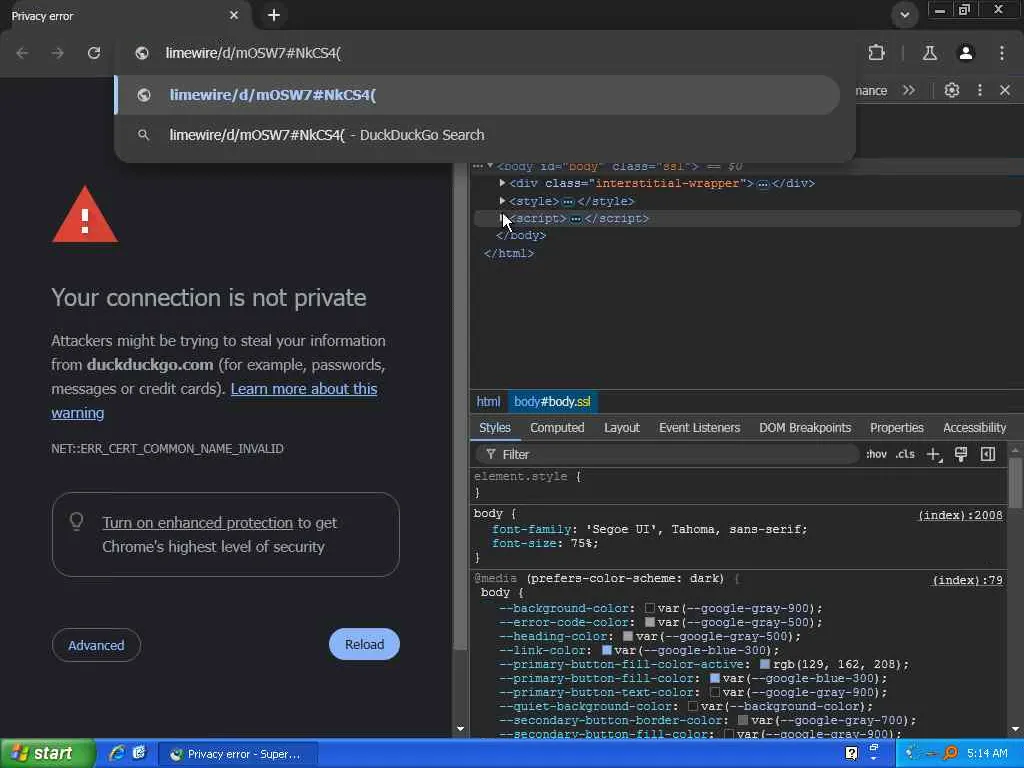Open the Chrome Labs flask icon
Viewport: 1024px width, 768px height.
pyautogui.click(x=929, y=53)
